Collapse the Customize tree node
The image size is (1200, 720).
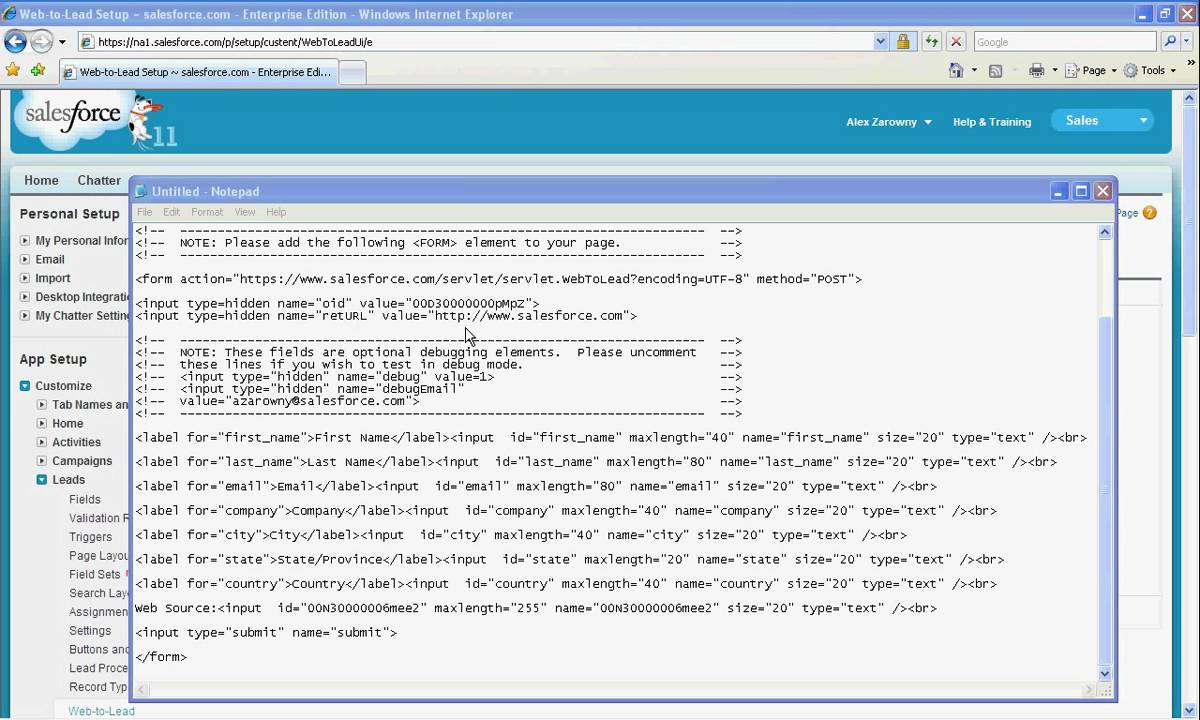point(25,386)
